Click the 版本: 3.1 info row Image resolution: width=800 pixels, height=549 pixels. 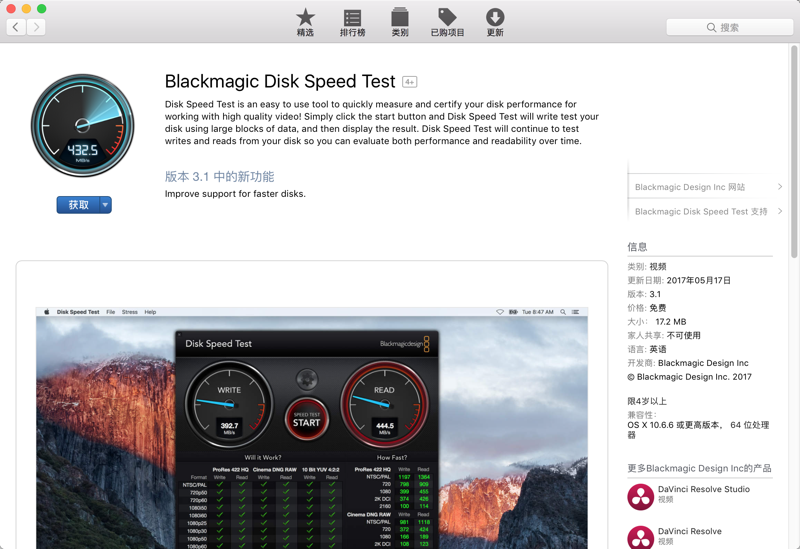click(x=644, y=294)
